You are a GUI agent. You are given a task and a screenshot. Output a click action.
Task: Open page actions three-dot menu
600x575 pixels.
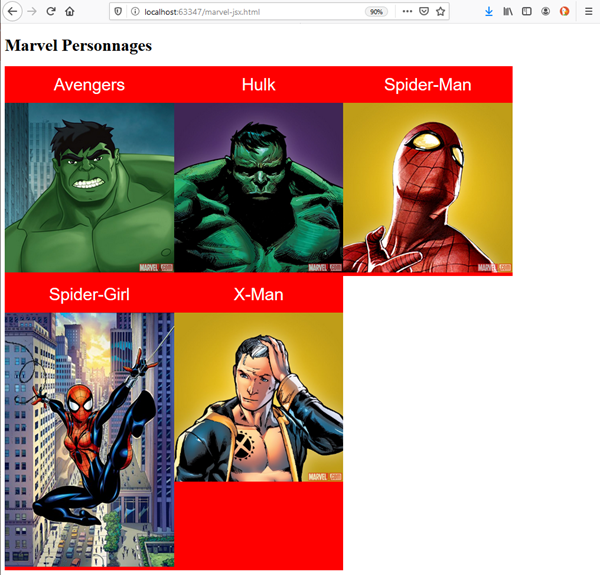click(x=408, y=11)
